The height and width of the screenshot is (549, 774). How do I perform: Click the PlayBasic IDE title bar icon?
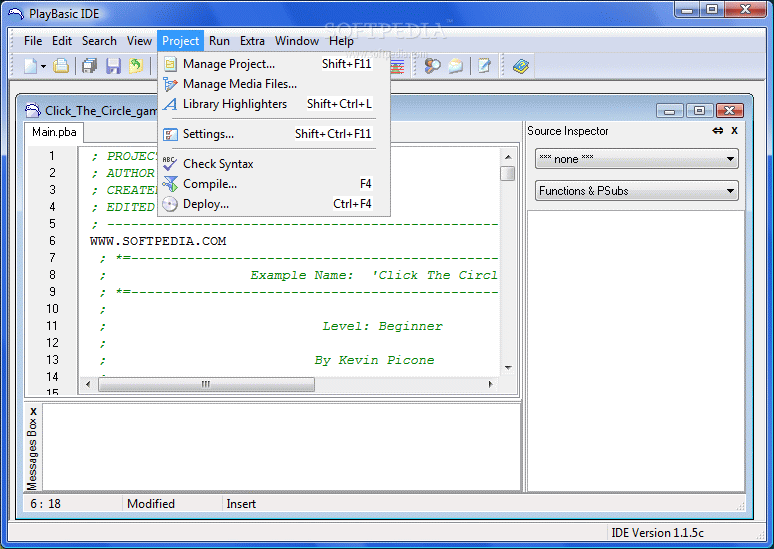click(16, 13)
